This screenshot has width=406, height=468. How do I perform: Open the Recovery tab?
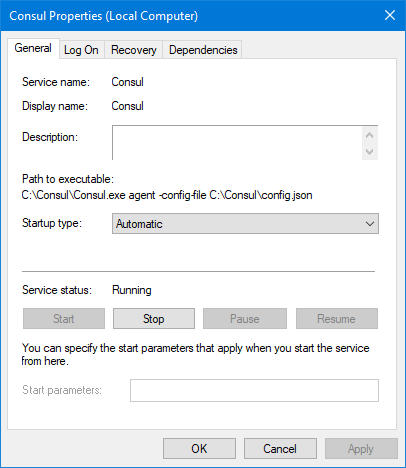(x=134, y=50)
